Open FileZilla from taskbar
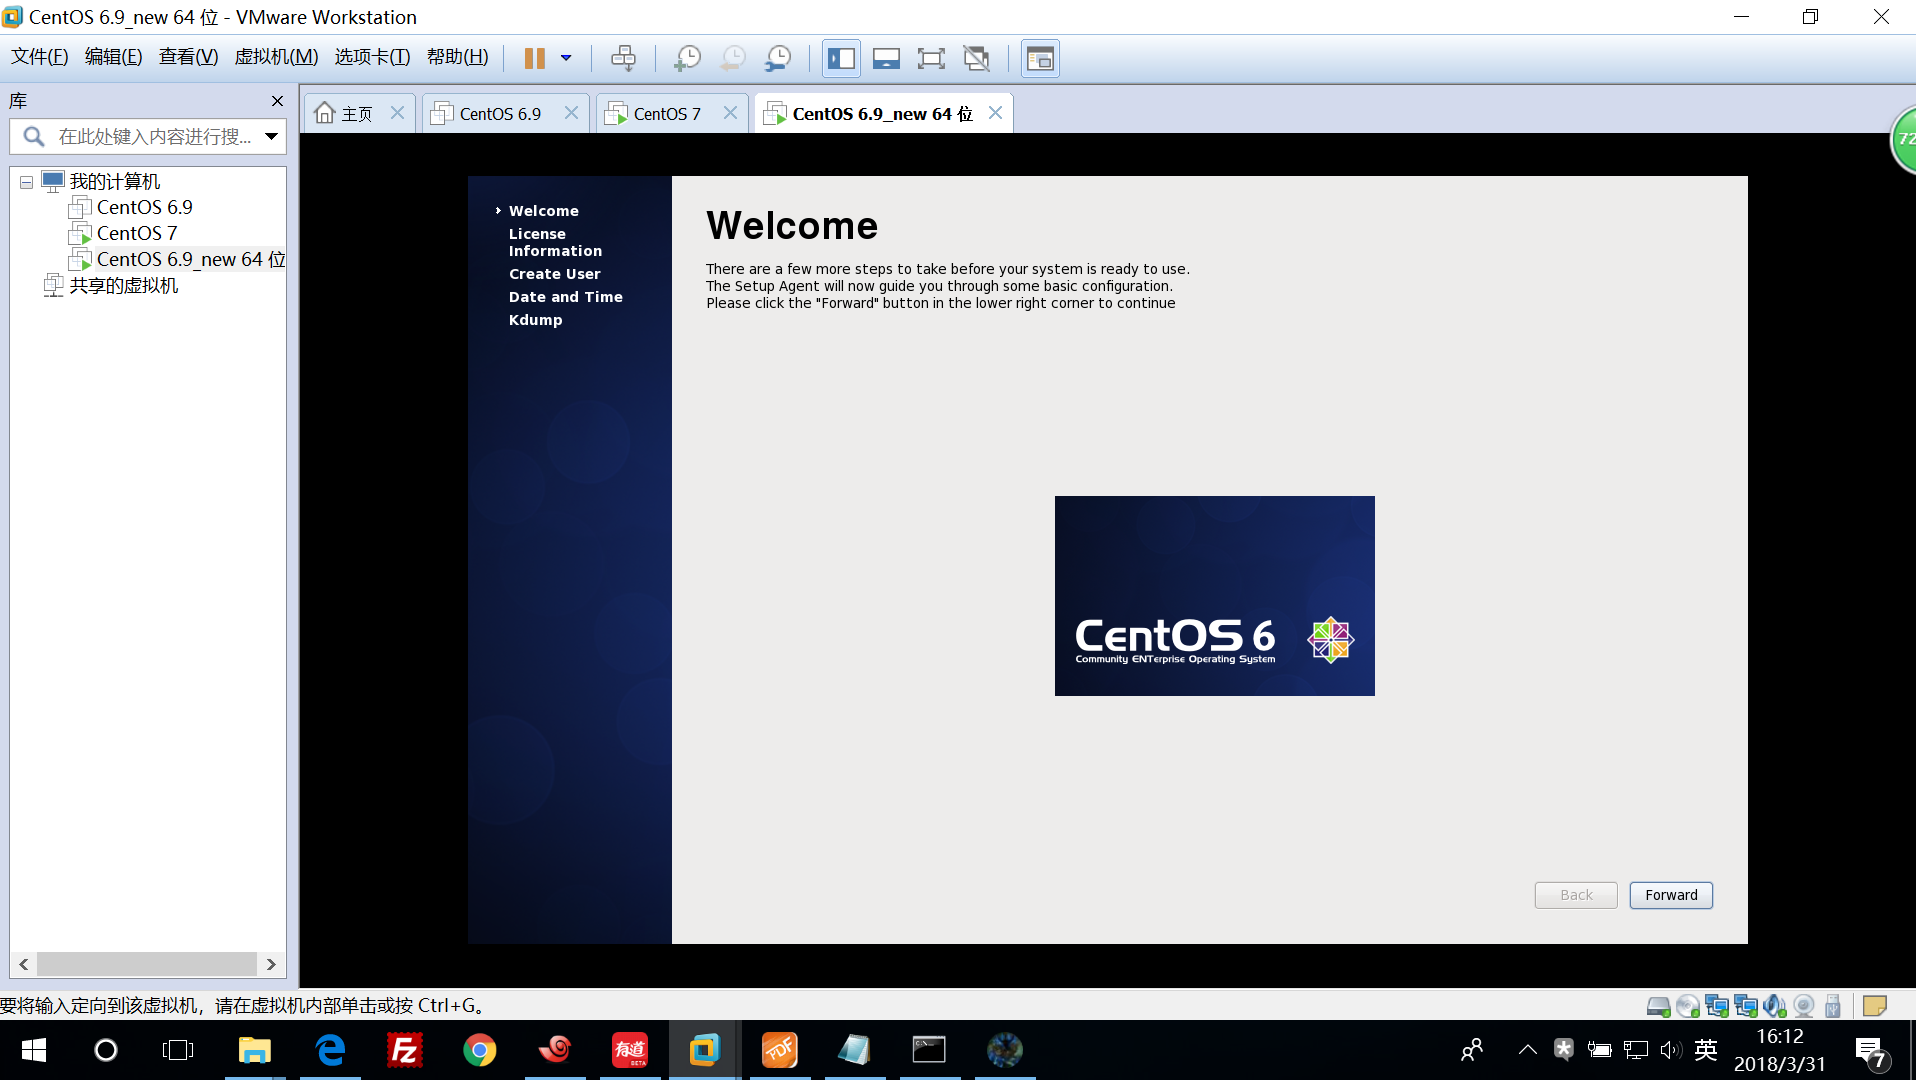 (x=405, y=1050)
